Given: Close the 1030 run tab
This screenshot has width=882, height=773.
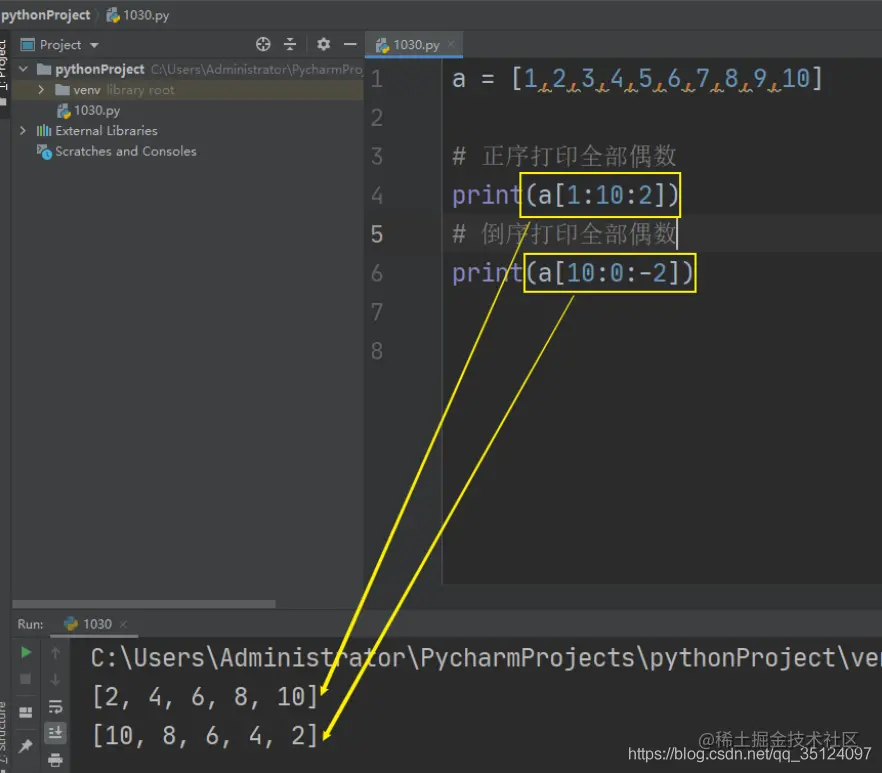Looking at the screenshot, I should click(124, 624).
